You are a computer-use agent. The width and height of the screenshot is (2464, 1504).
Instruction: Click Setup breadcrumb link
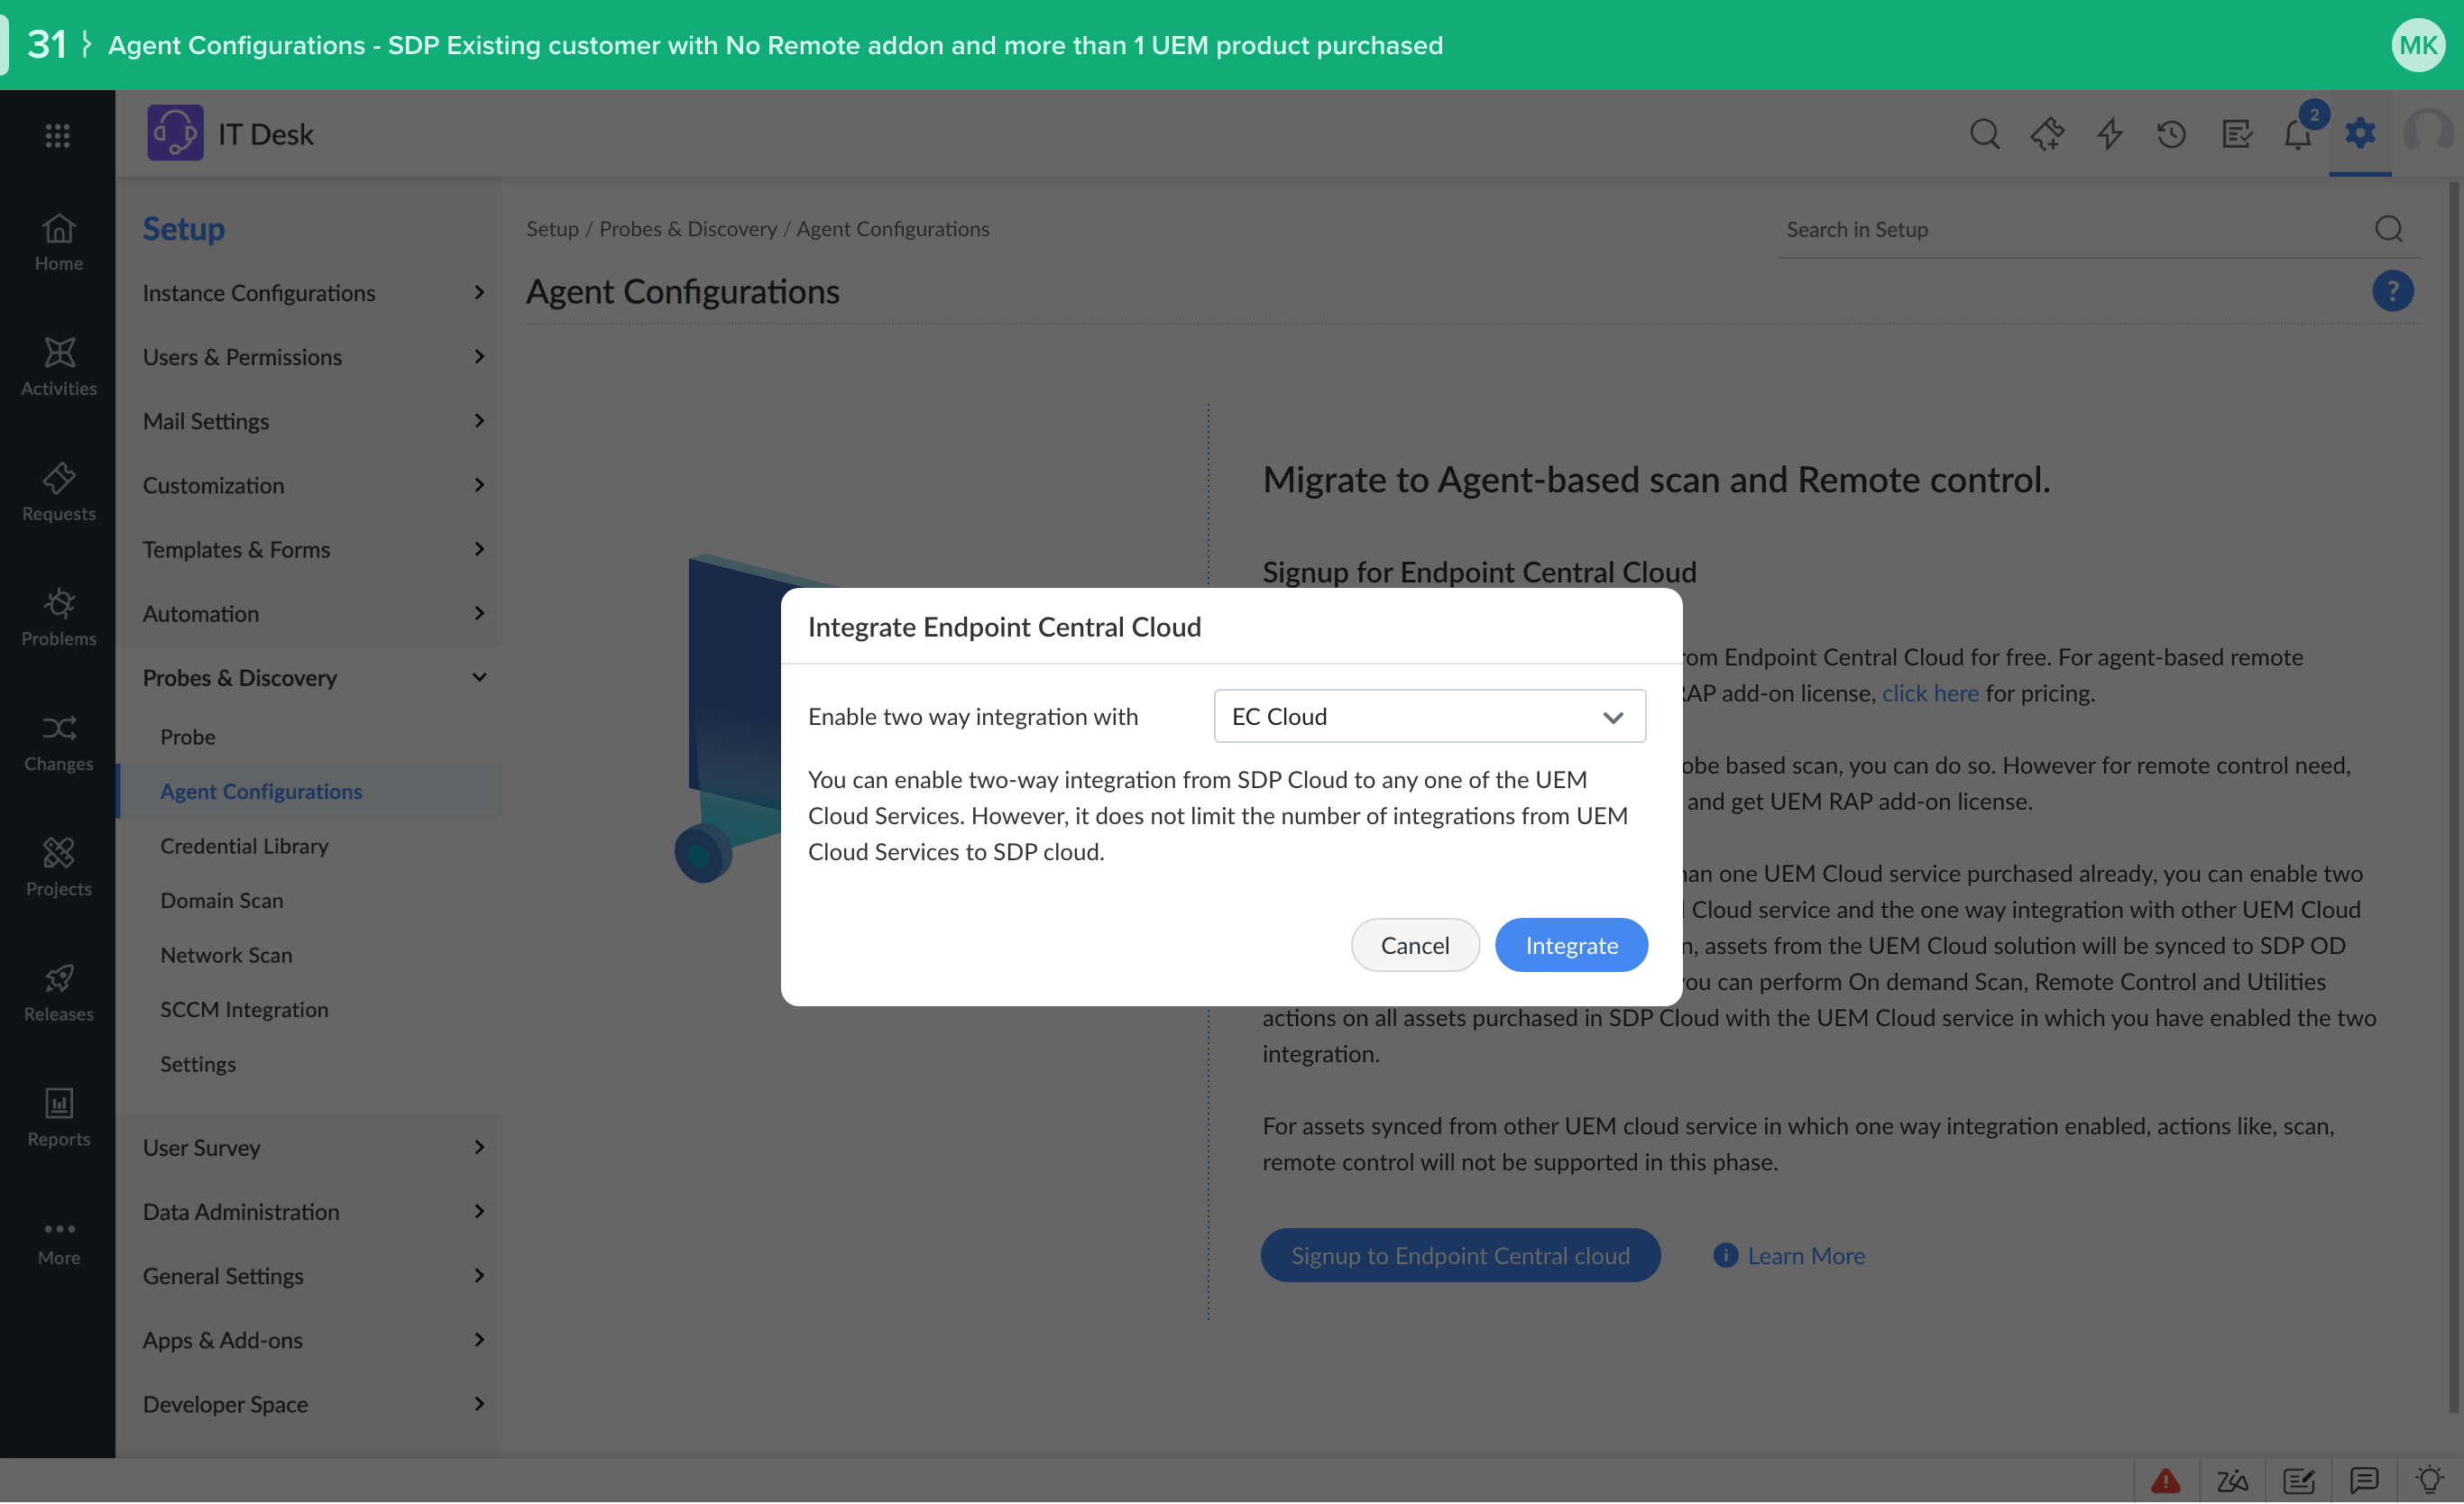[552, 229]
